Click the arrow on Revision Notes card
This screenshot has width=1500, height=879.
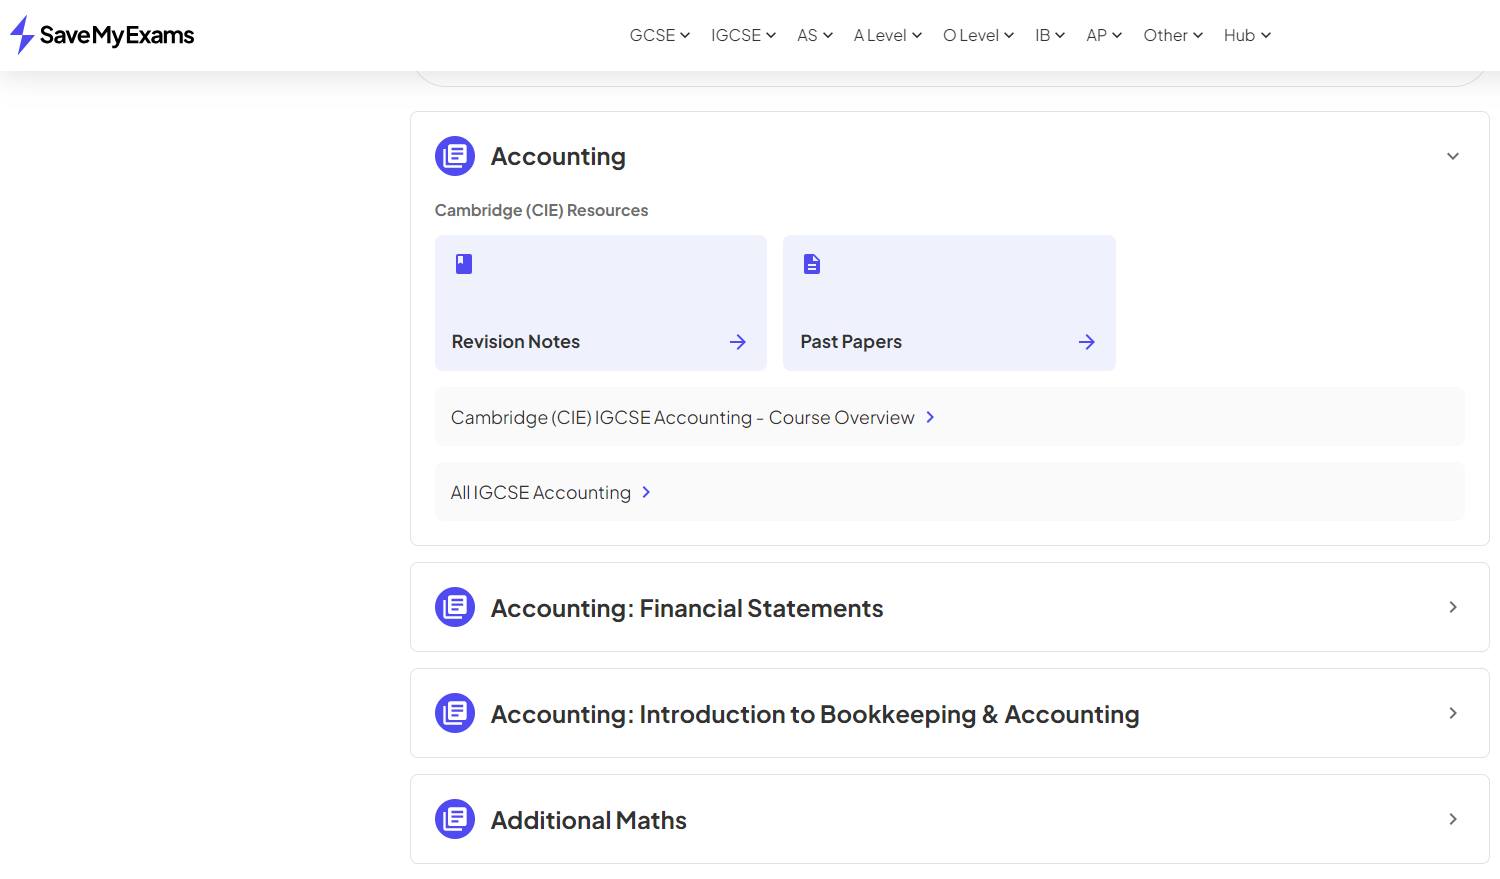(x=738, y=342)
